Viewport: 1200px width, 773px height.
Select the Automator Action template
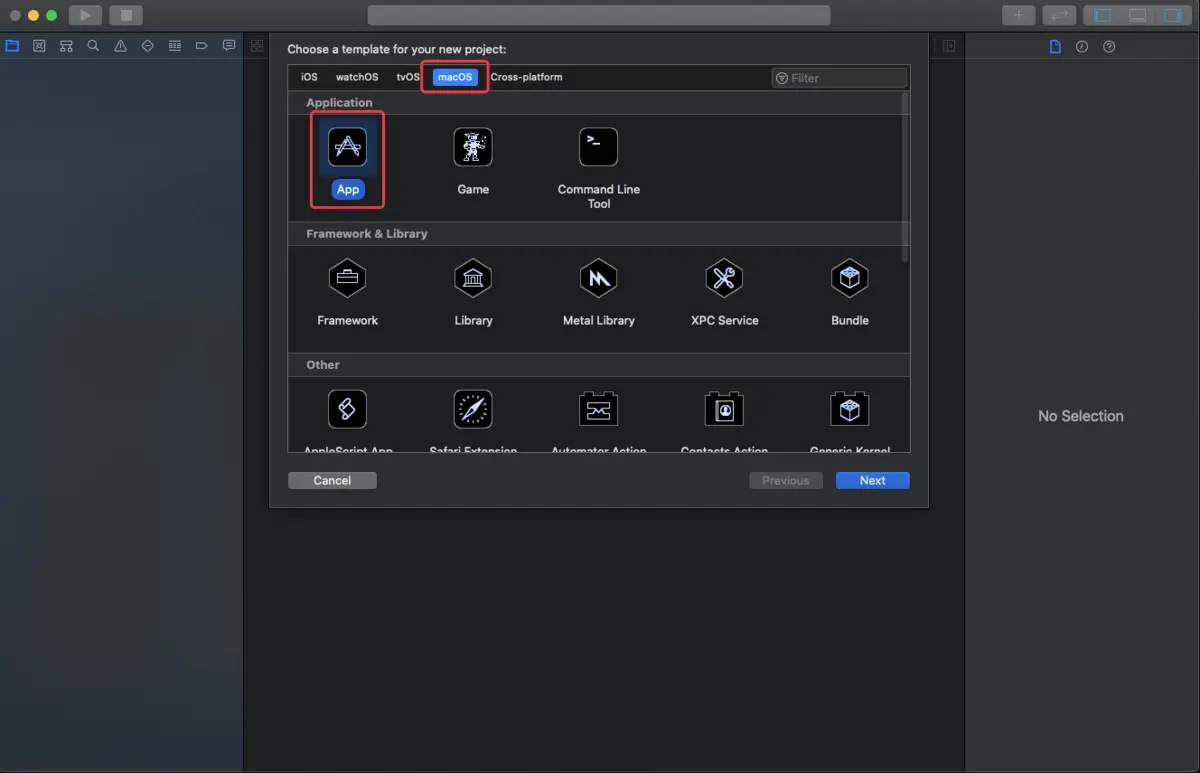[598, 409]
